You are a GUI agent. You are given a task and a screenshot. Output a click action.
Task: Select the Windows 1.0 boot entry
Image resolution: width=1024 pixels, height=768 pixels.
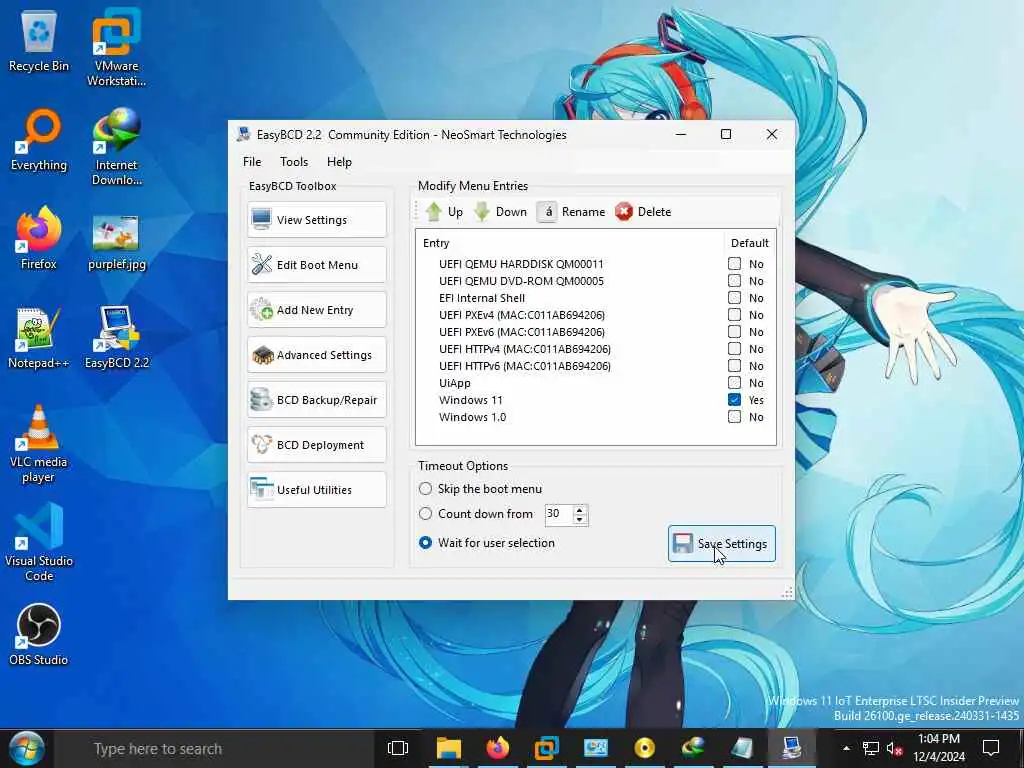[x=472, y=417]
